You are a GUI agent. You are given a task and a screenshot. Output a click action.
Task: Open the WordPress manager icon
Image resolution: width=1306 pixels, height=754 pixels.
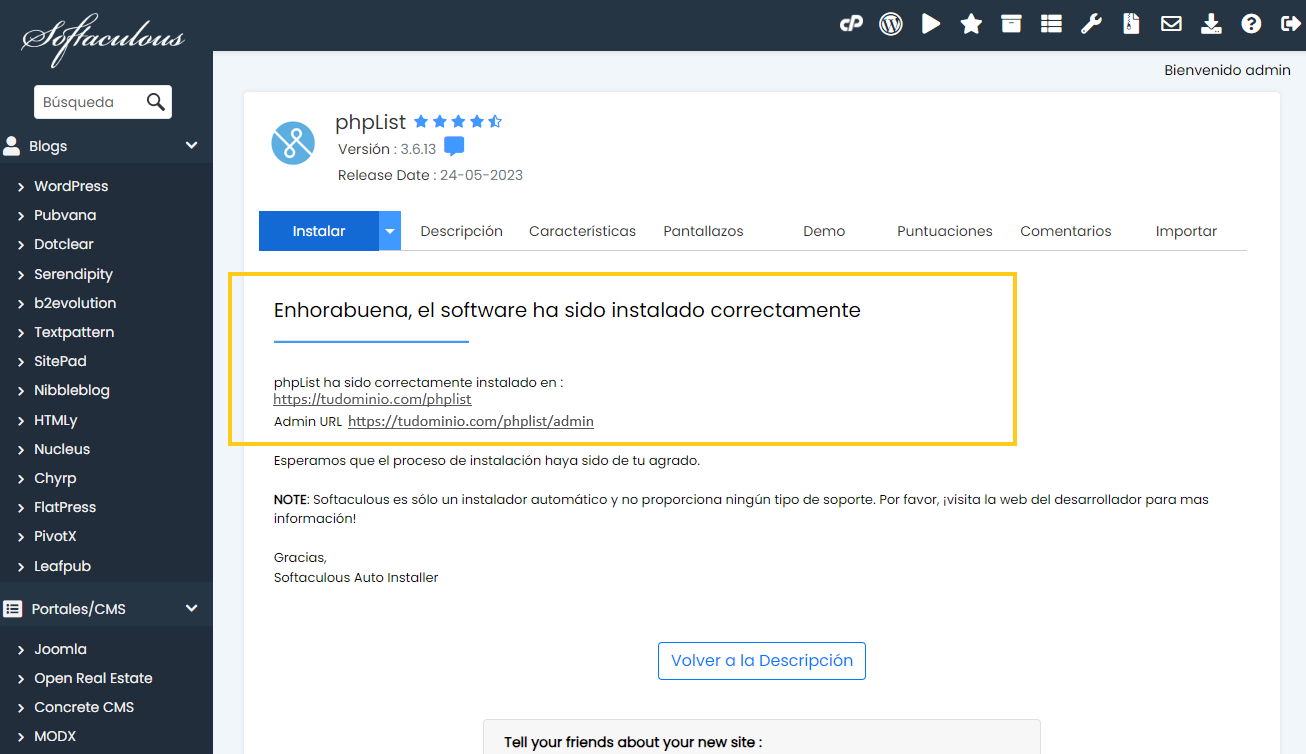point(891,24)
